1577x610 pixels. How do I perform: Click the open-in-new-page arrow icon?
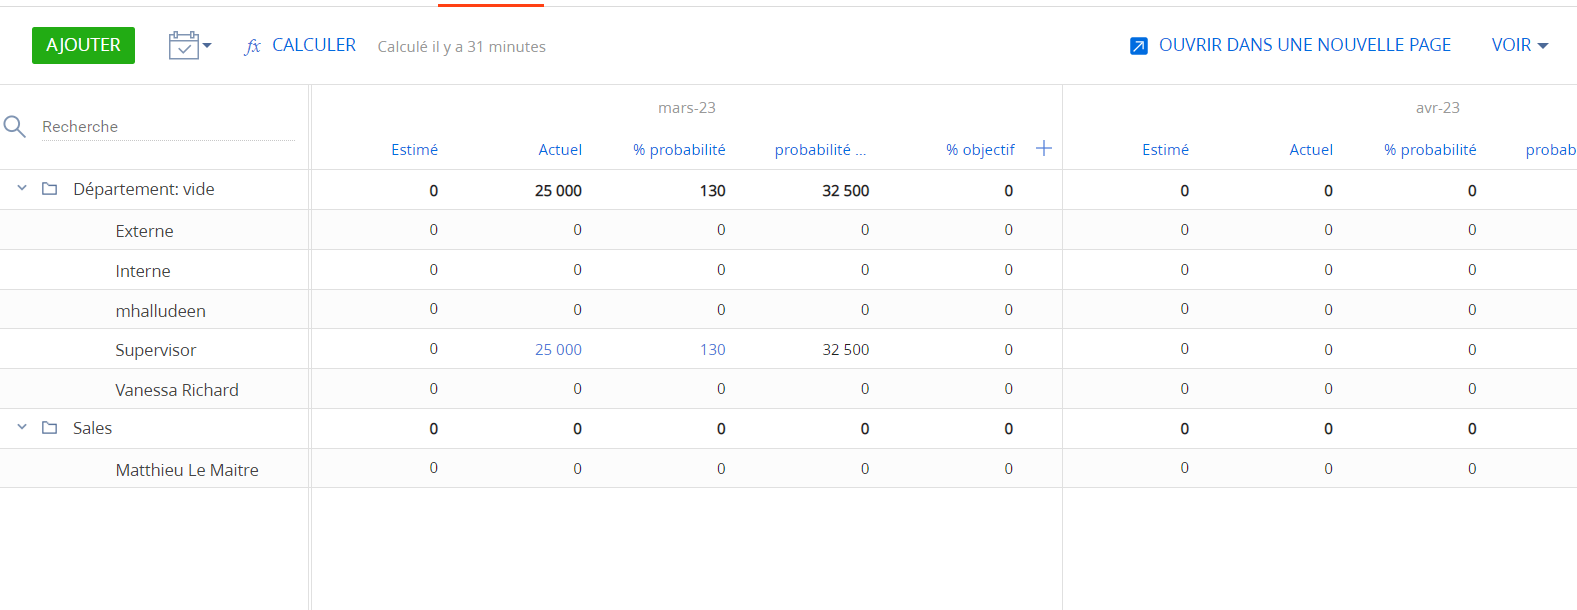(1139, 46)
